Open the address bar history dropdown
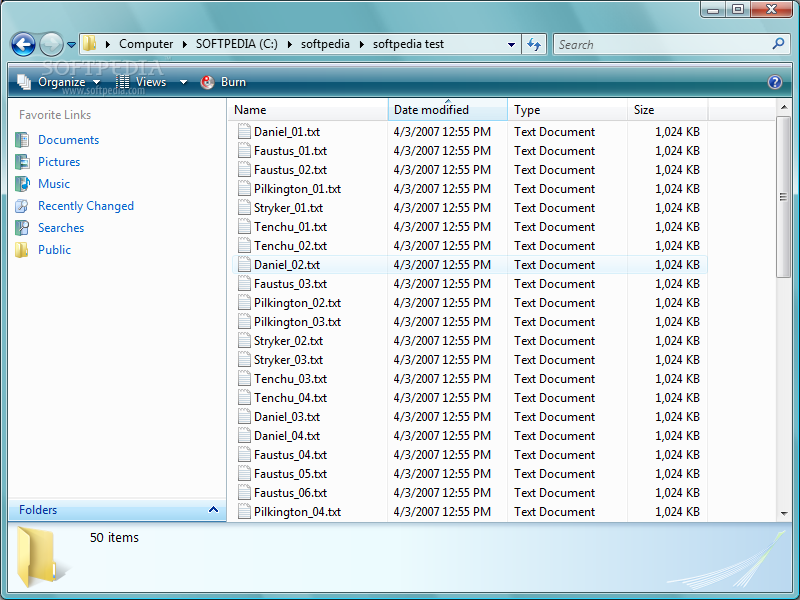800x600 pixels. [x=511, y=45]
